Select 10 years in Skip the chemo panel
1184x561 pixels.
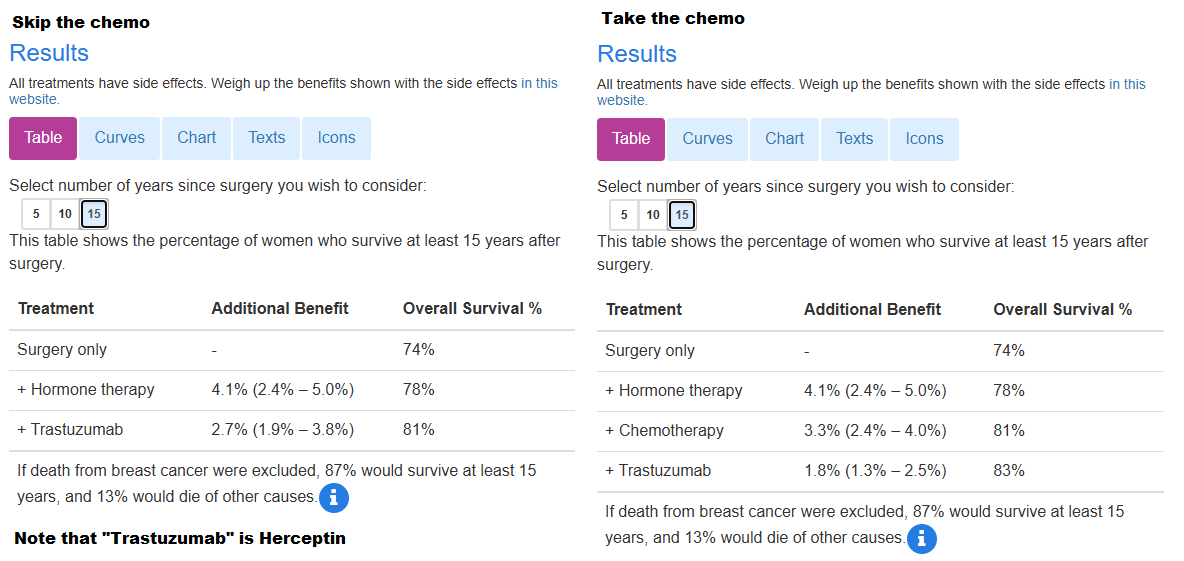pyautogui.click(x=65, y=214)
